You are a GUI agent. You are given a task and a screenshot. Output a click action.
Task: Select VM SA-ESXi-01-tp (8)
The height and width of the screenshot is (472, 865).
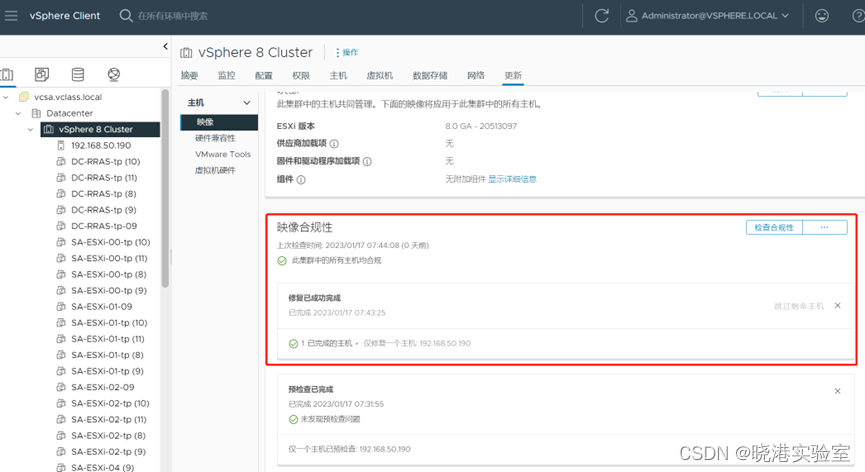click(108, 355)
